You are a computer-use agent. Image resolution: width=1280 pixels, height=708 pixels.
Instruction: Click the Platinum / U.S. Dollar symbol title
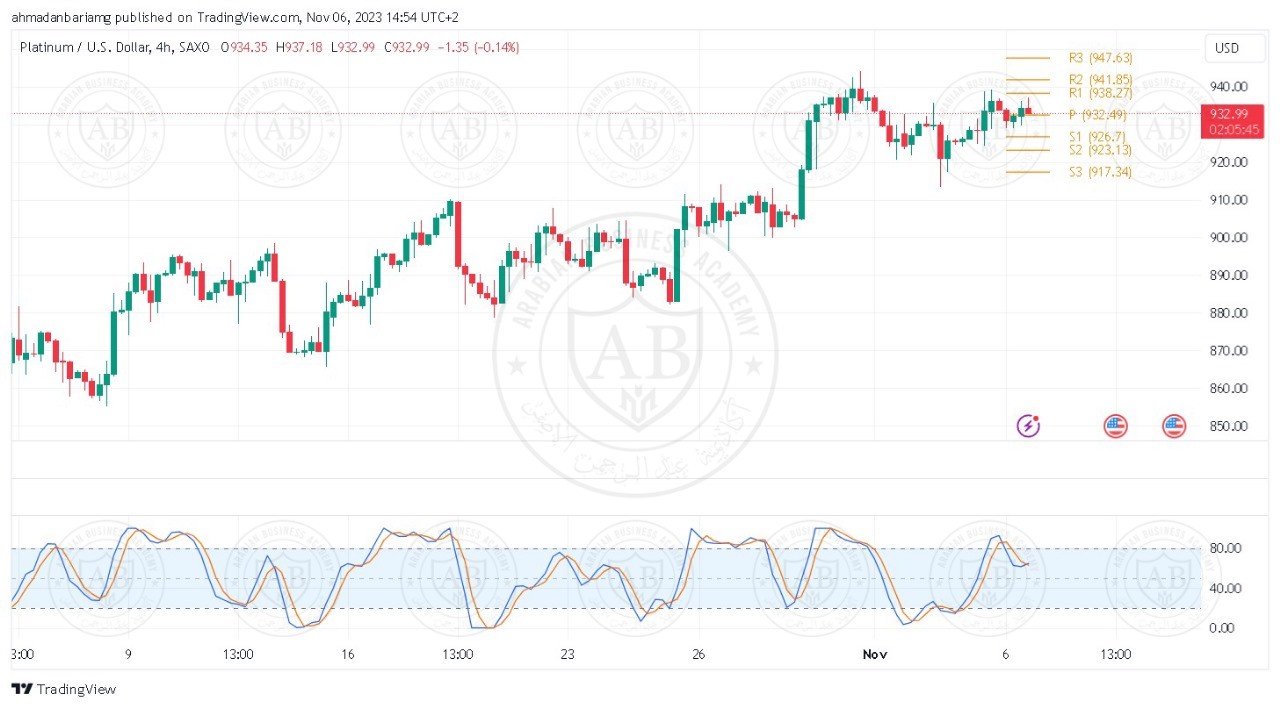coord(85,47)
